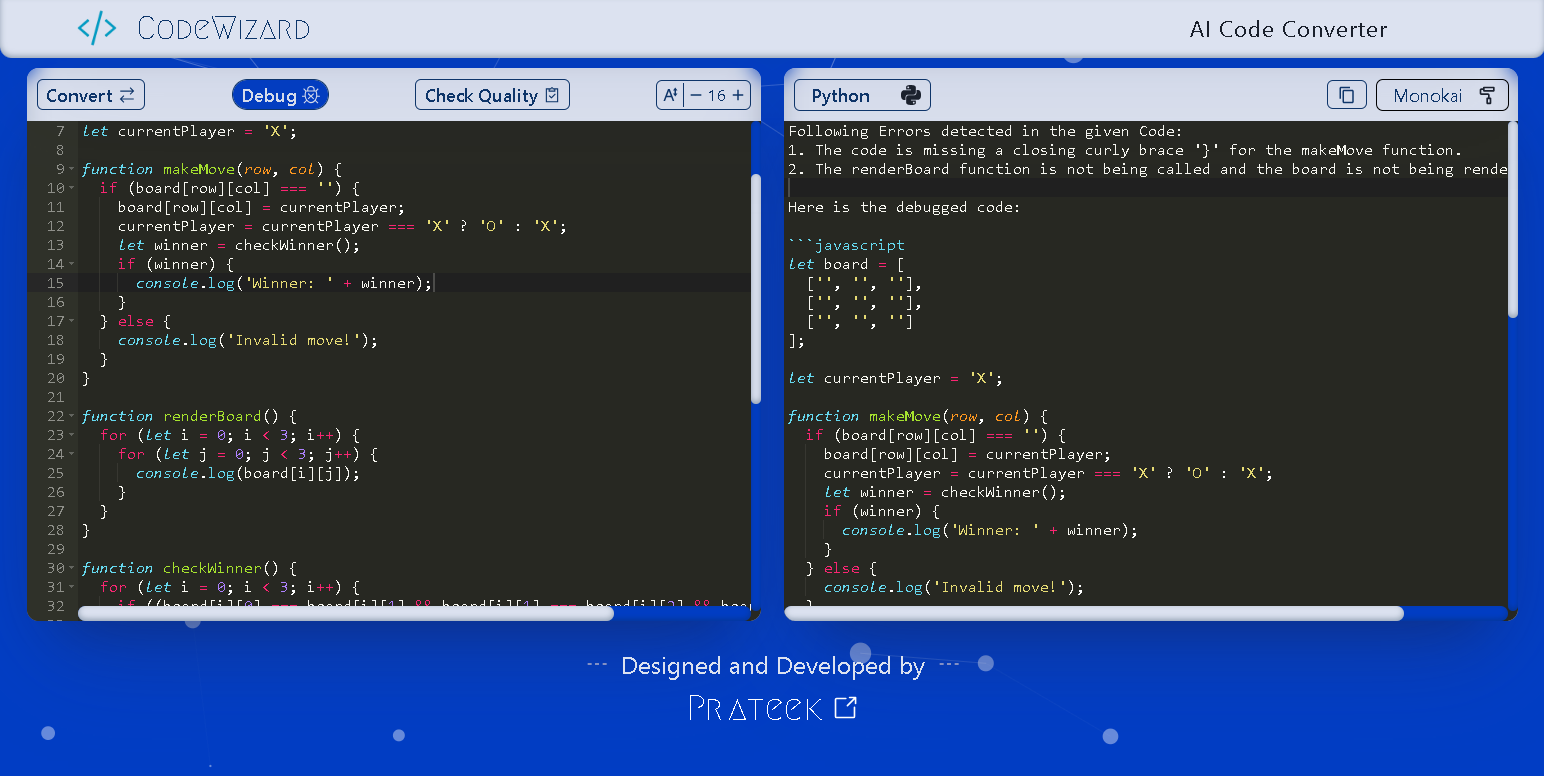Open the Prateek developer link
This screenshot has height=776, width=1544.
point(756,708)
